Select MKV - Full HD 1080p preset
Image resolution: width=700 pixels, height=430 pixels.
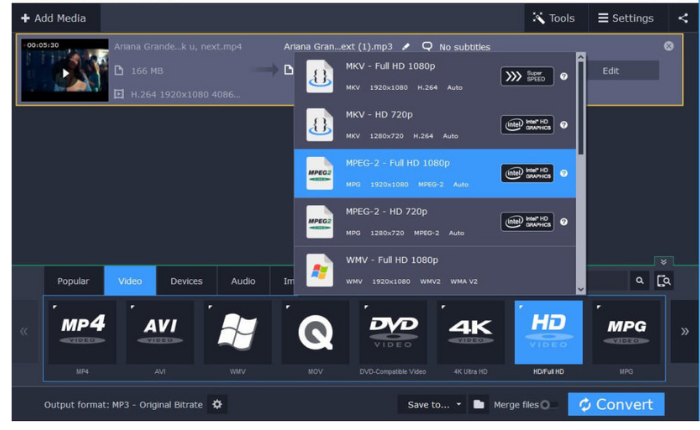(435, 76)
